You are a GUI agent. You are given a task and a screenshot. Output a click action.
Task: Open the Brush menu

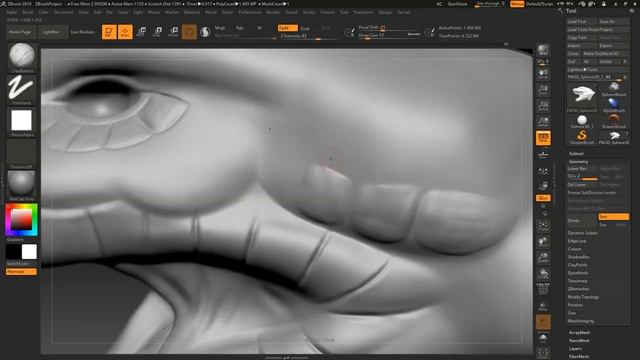coord(28,12)
